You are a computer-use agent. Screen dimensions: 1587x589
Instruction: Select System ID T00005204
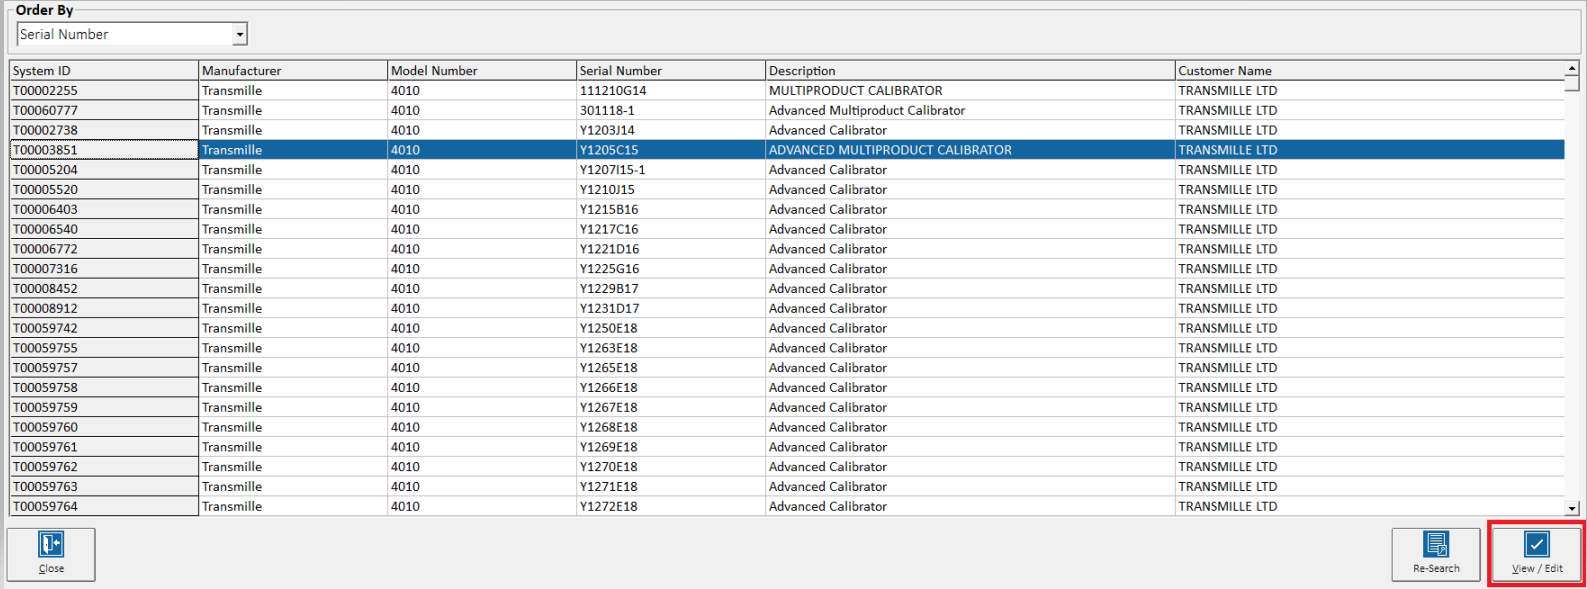coord(104,170)
